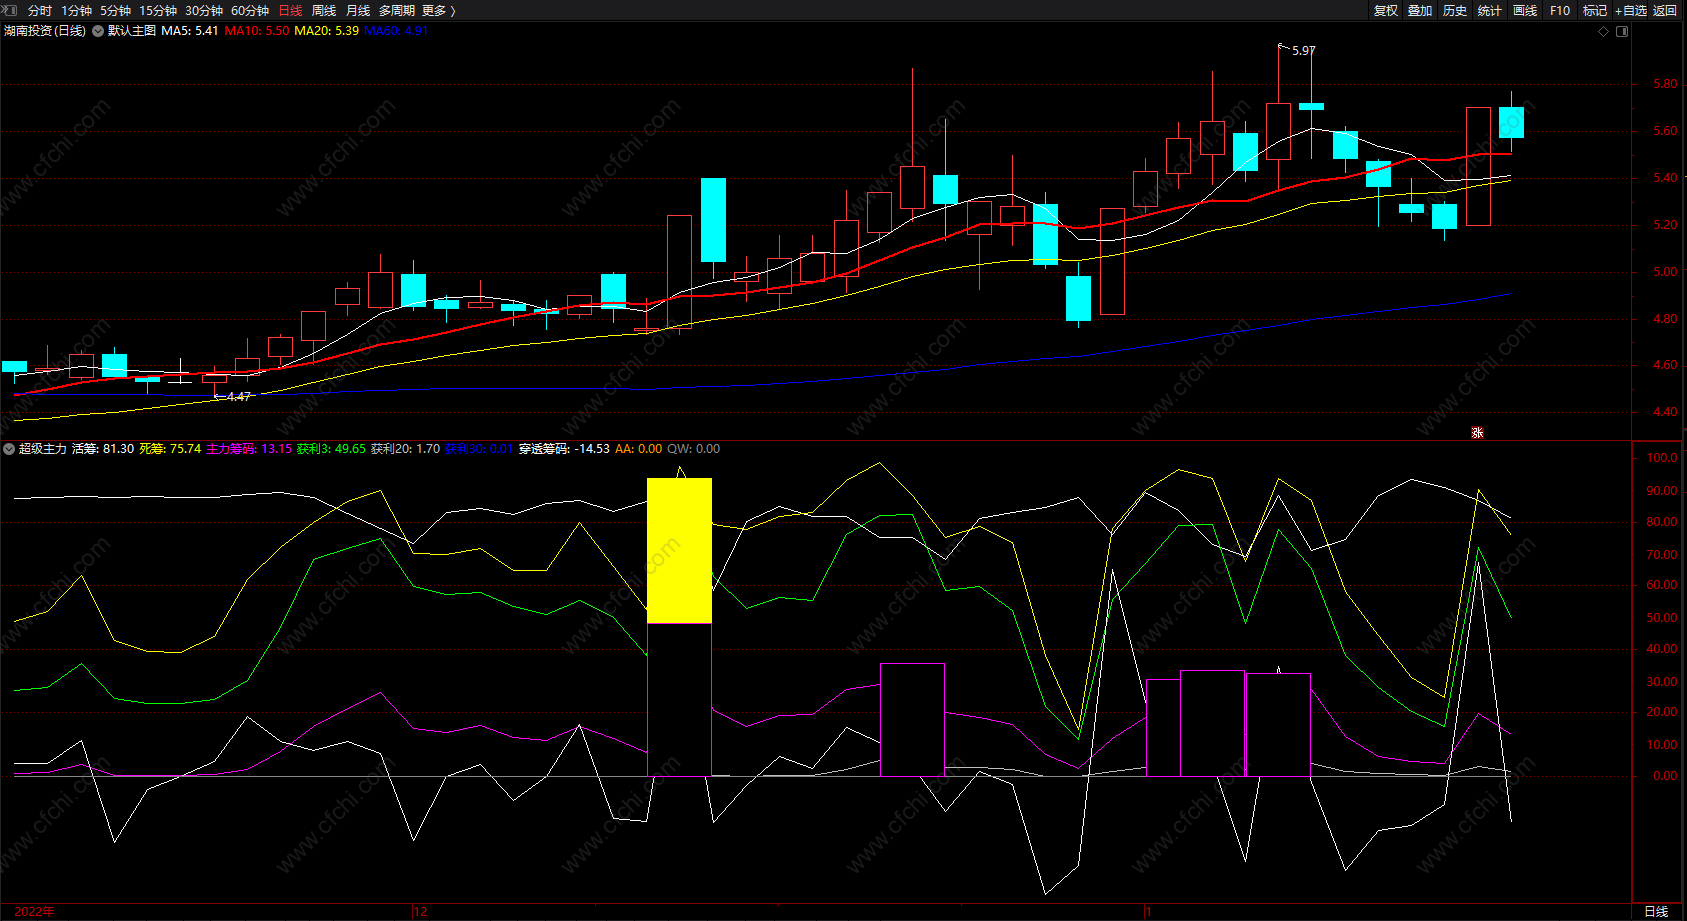
Task: Open the 标记 mark tool
Action: click(1595, 10)
